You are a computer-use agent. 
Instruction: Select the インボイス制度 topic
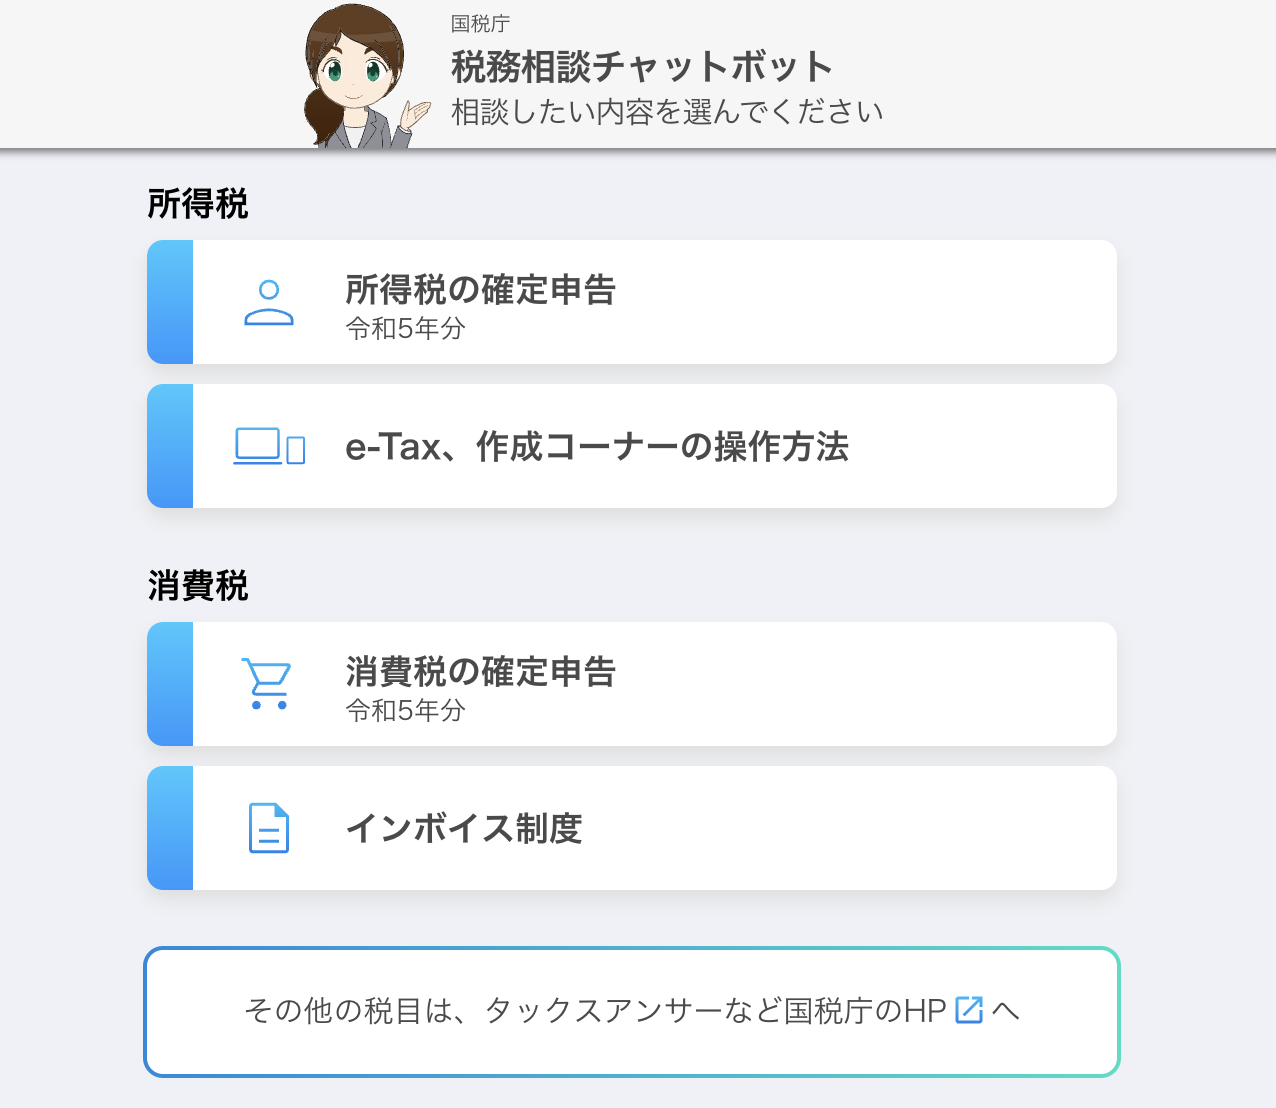[x=632, y=828]
